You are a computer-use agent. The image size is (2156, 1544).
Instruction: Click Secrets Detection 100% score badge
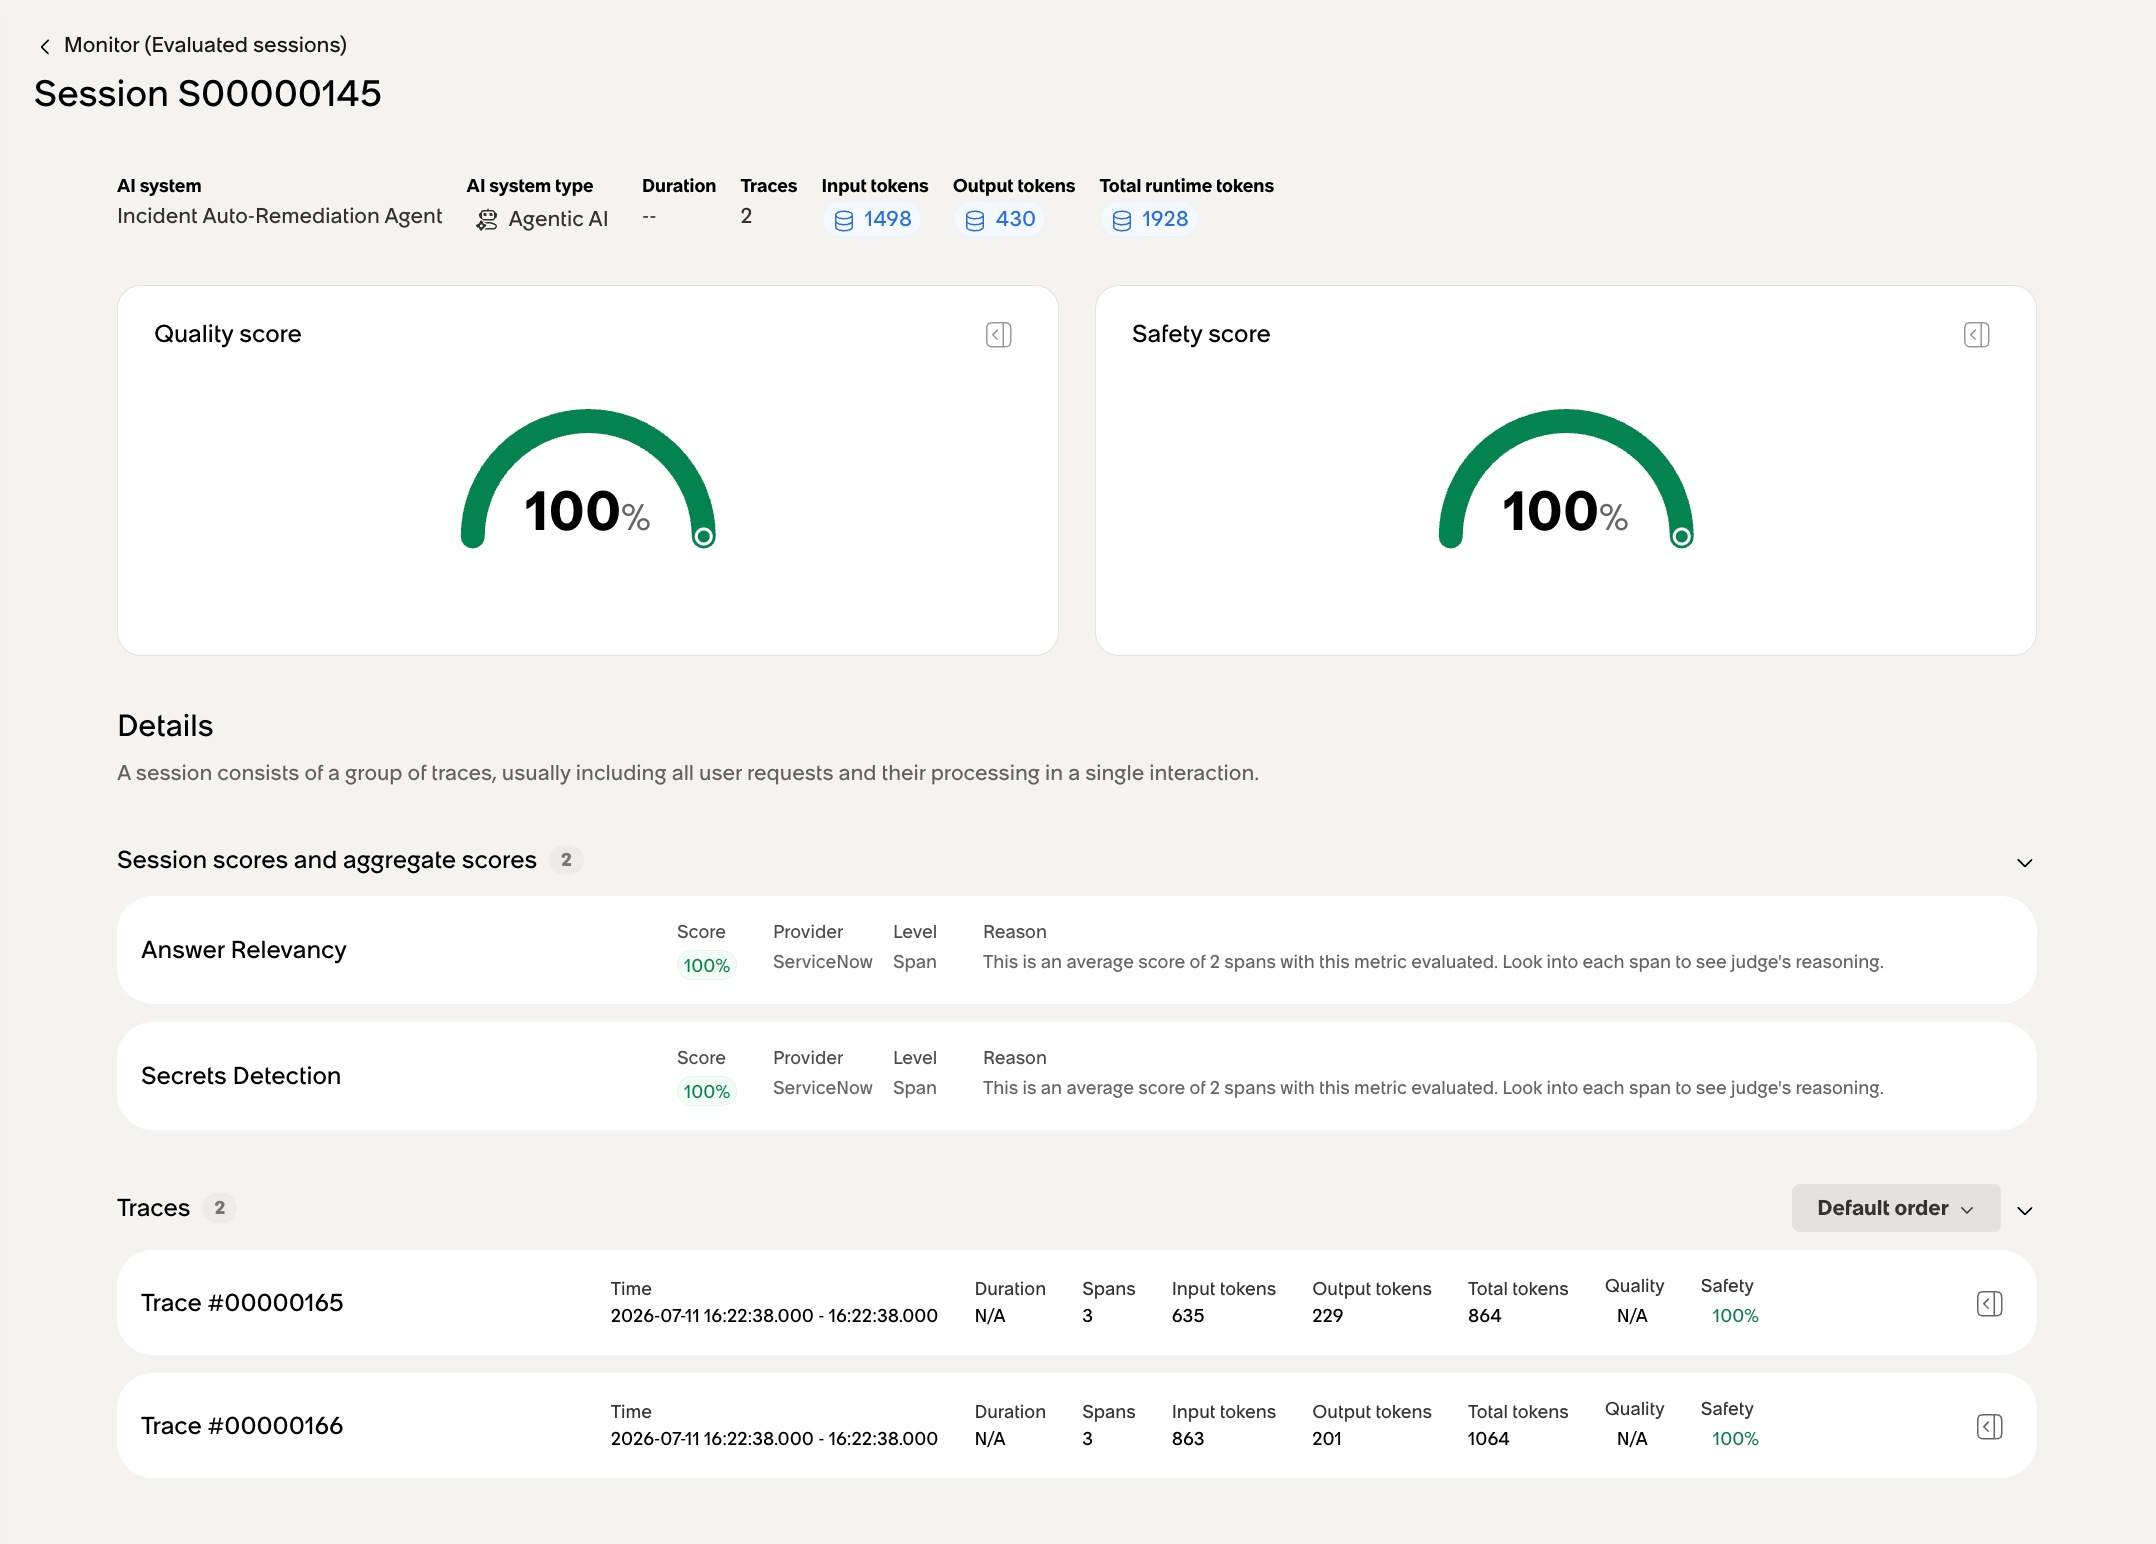(706, 1092)
